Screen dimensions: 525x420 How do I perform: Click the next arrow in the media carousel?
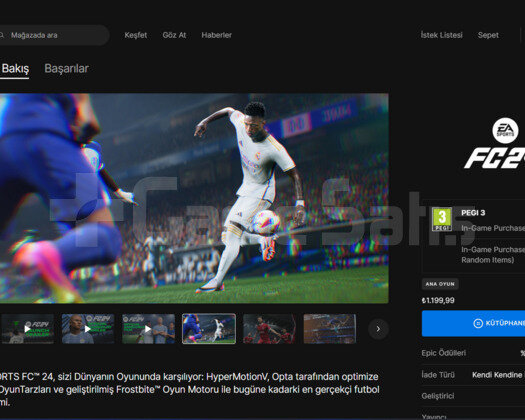(378, 329)
